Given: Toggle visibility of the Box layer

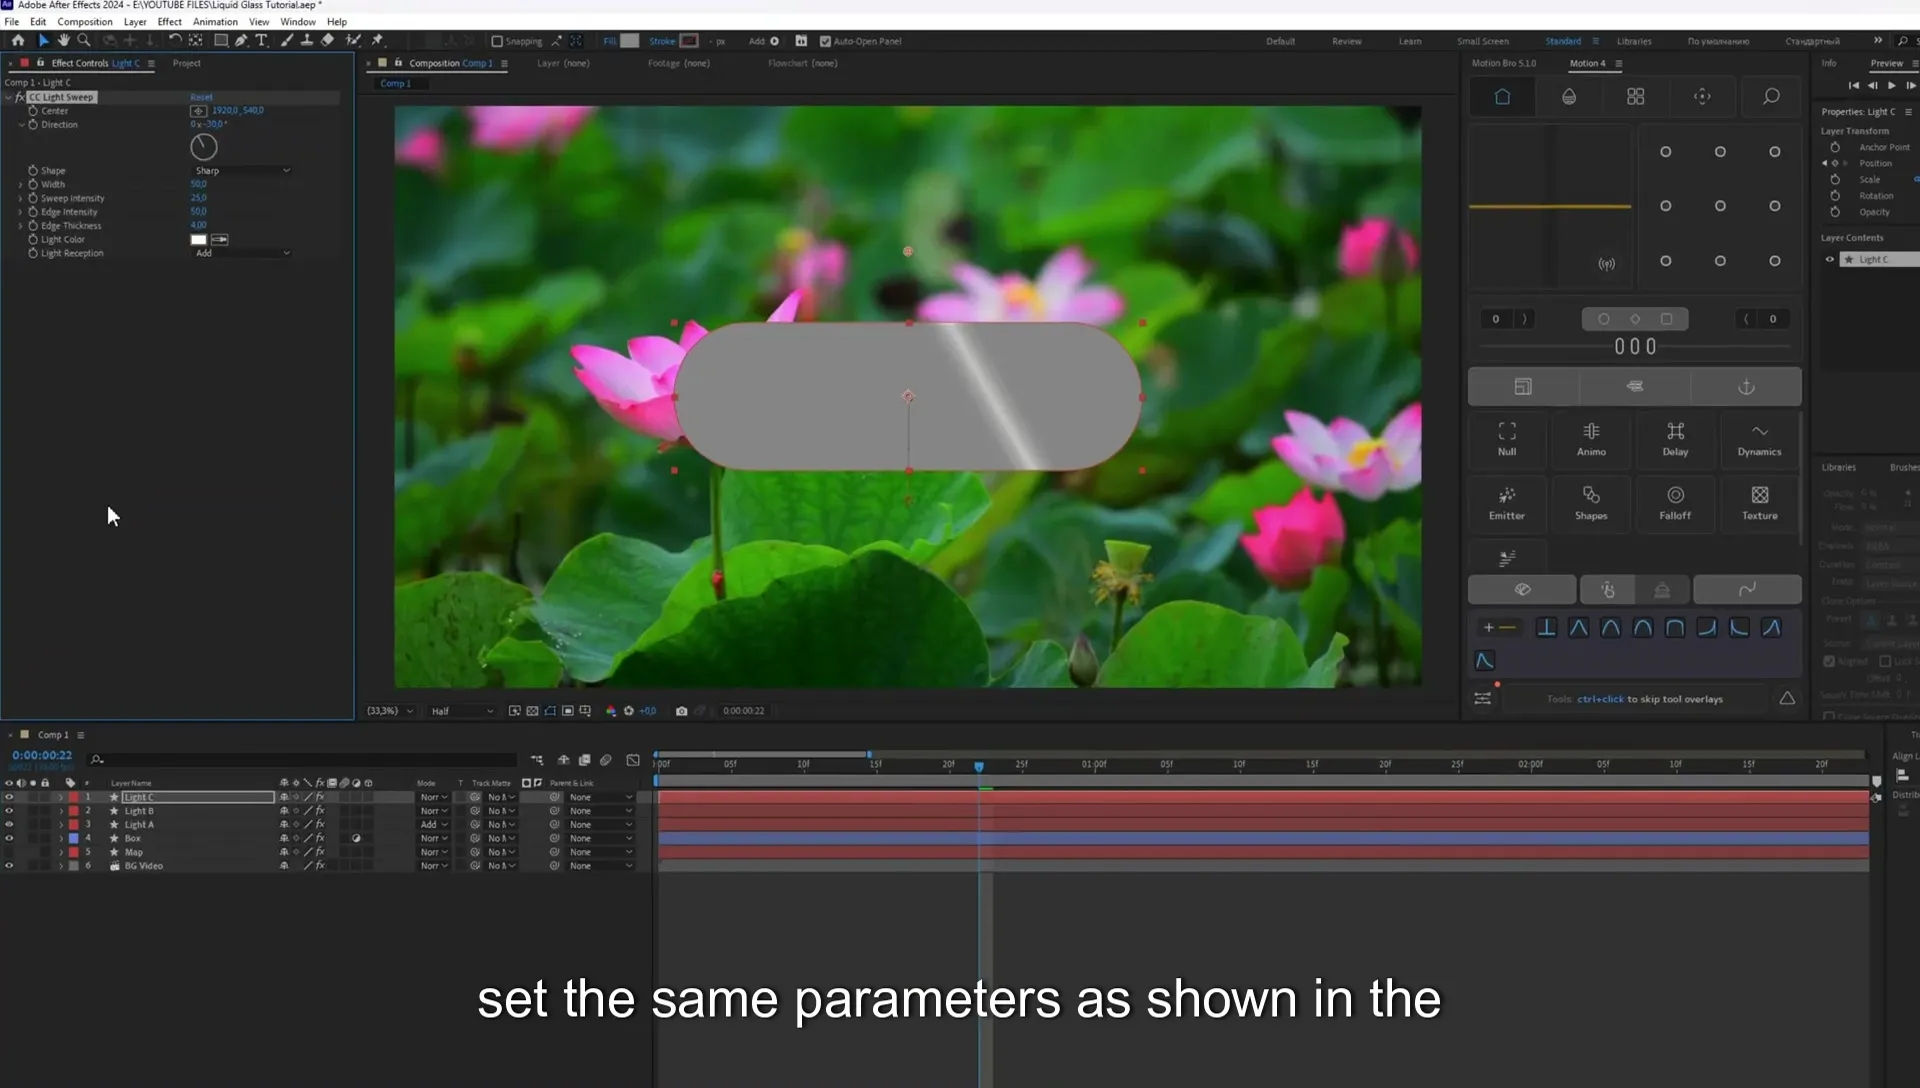Looking at the screenshot, I should 9,838.
